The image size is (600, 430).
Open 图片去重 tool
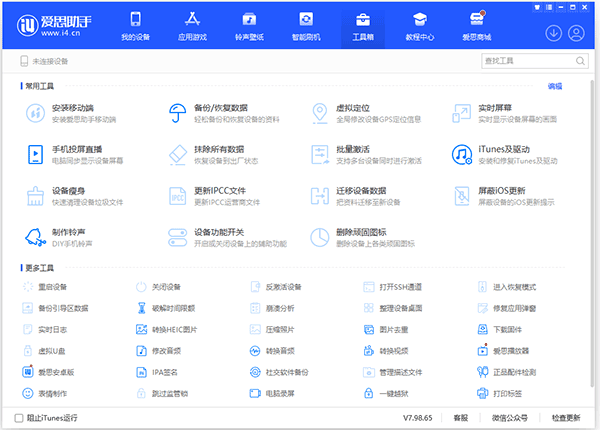[385, 329]
